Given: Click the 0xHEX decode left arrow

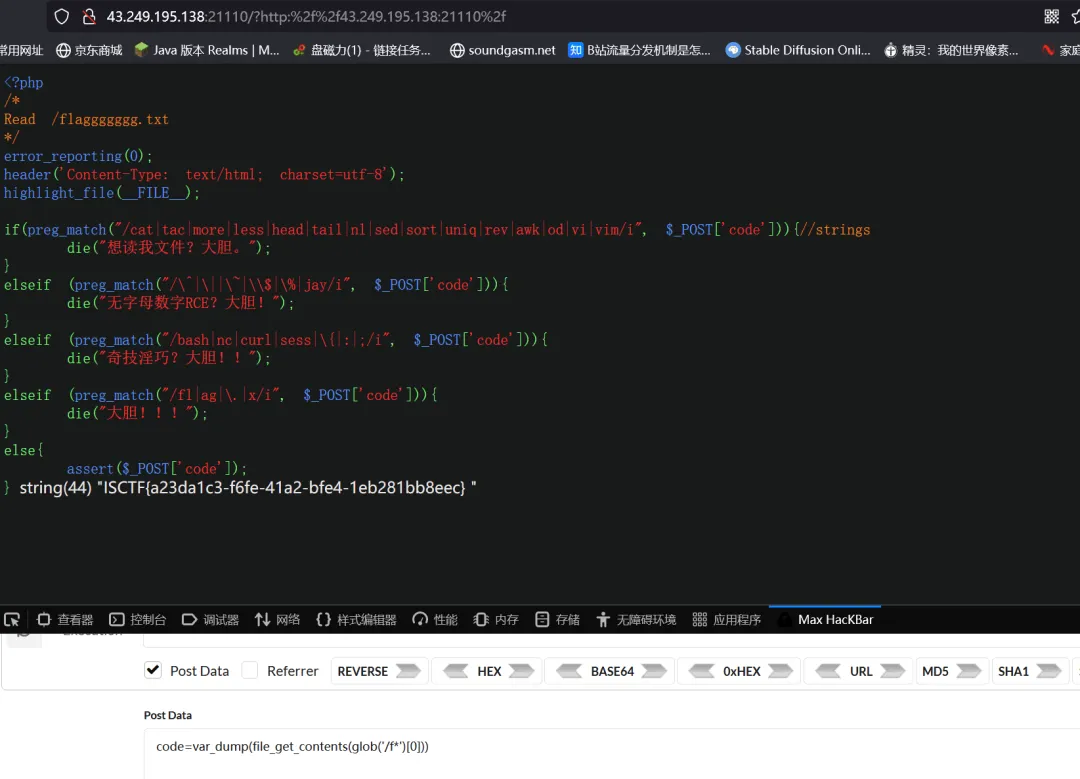Looking at the screenshot, I should (x=701, y=671).
